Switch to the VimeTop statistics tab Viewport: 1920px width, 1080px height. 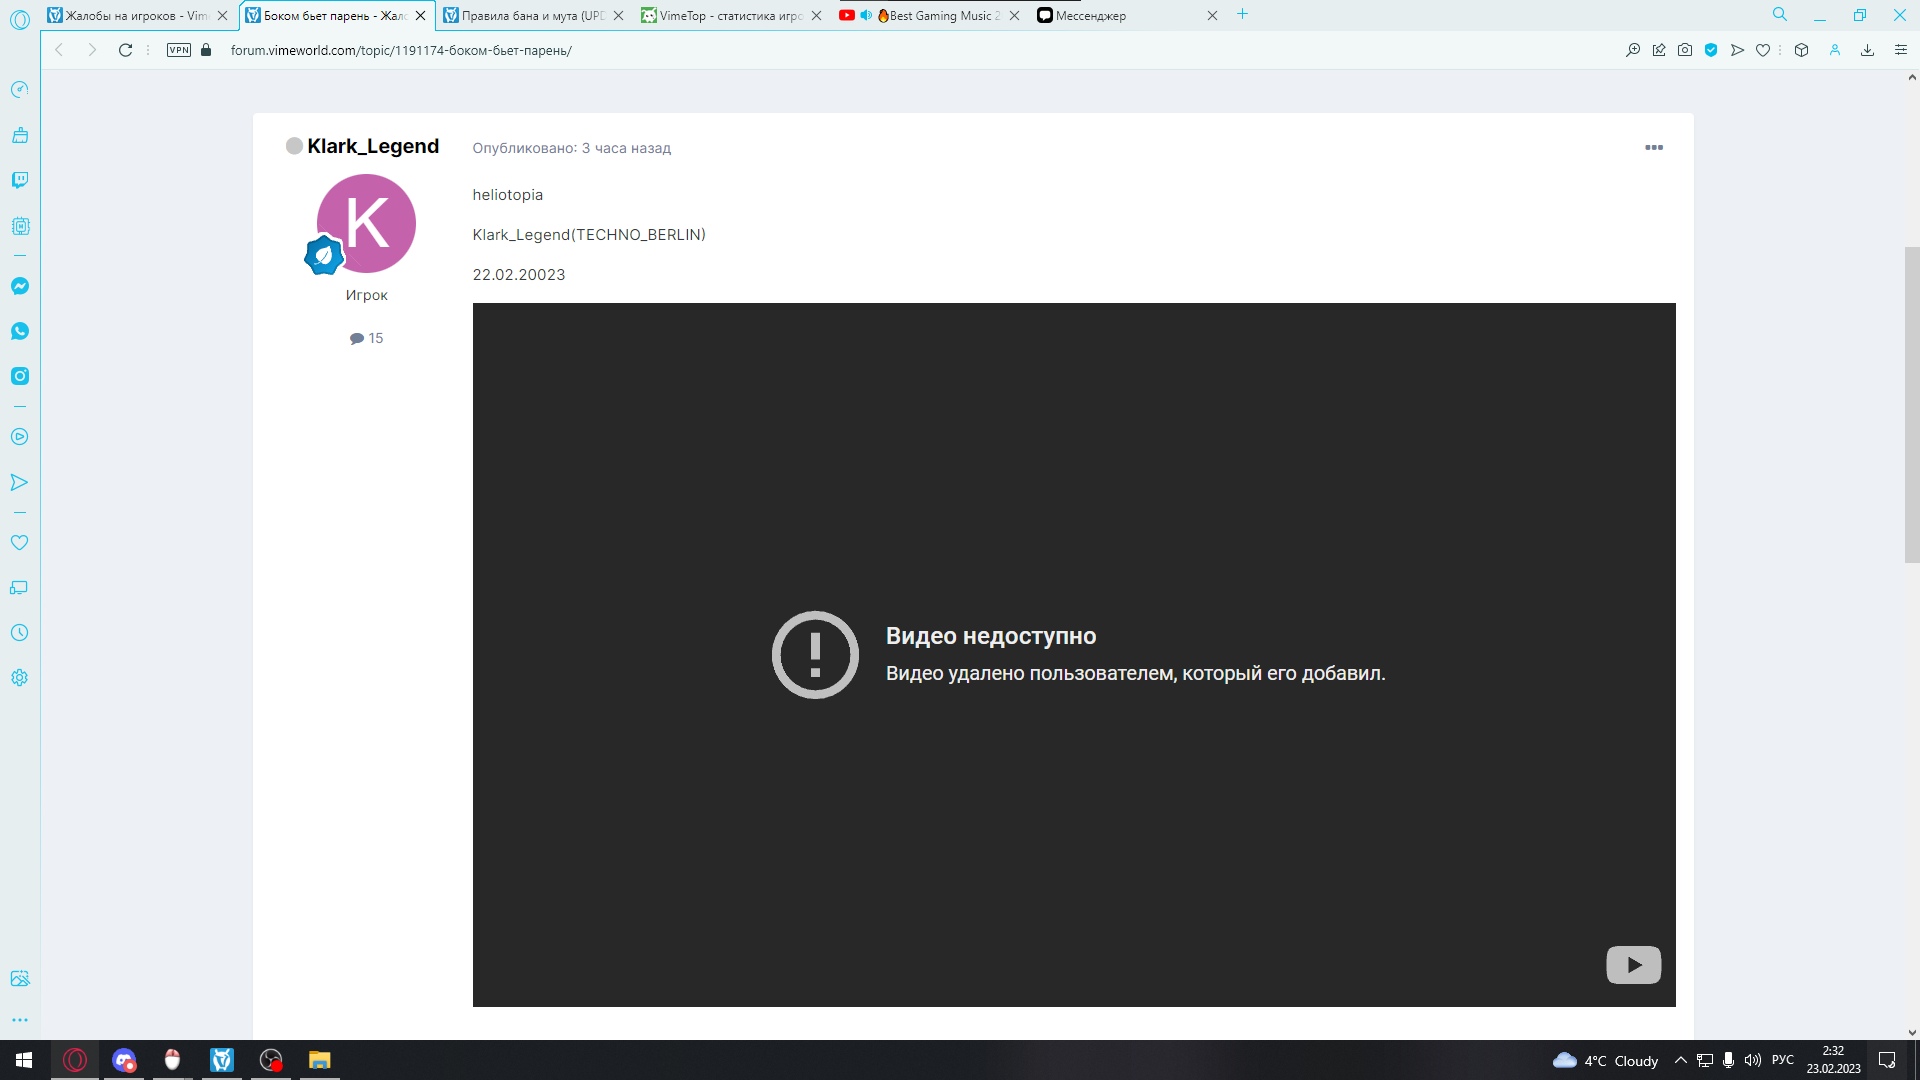pos(730,15)
